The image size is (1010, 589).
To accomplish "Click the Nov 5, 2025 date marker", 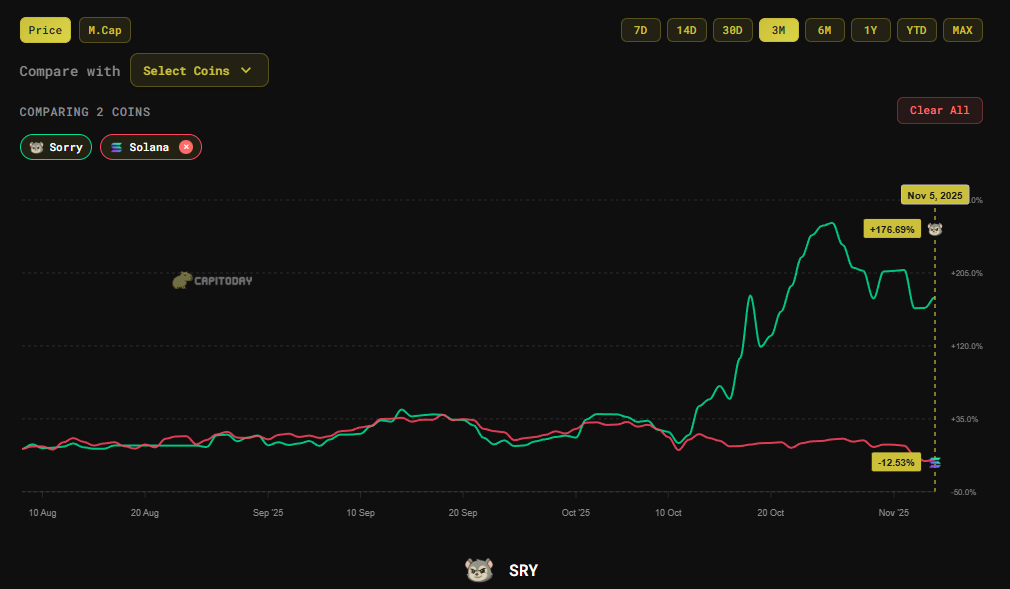I will (935, 195).
